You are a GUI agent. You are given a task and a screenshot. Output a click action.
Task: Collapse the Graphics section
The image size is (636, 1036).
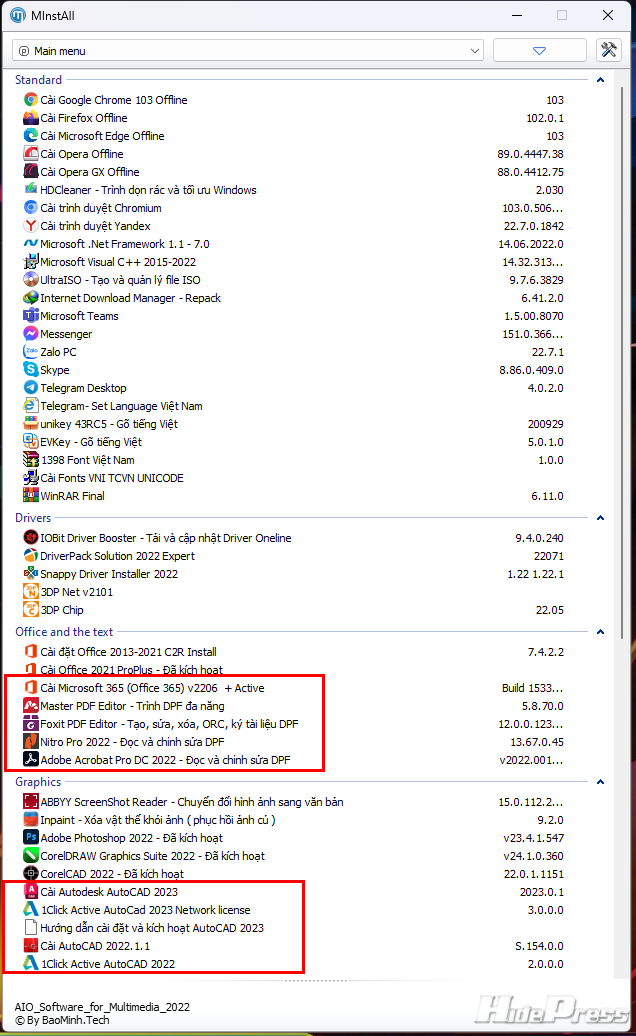(600, 782)
